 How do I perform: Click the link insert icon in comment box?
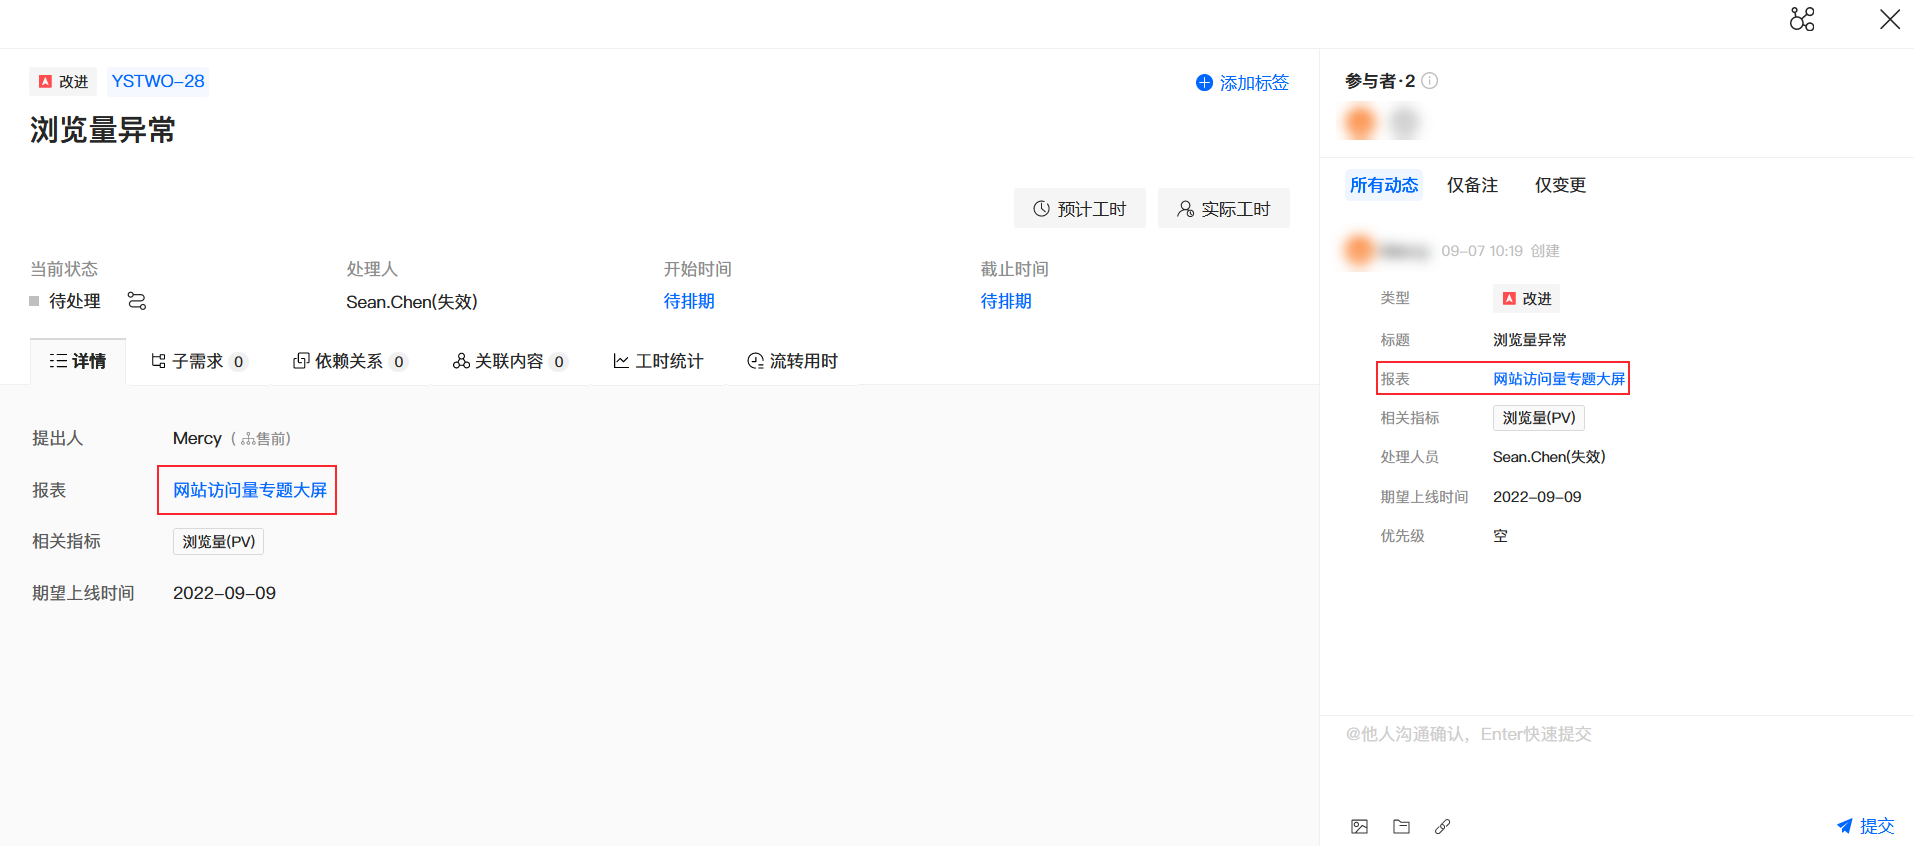pyautogui.click(x=1442, y=827)
